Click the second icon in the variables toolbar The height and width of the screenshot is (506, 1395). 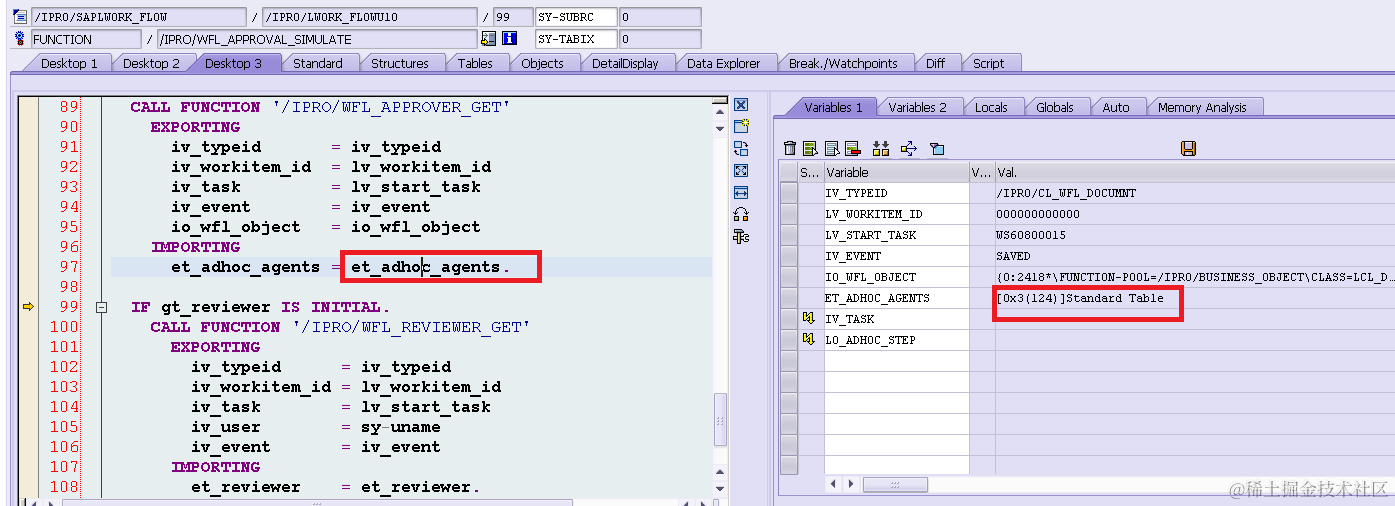811,148
